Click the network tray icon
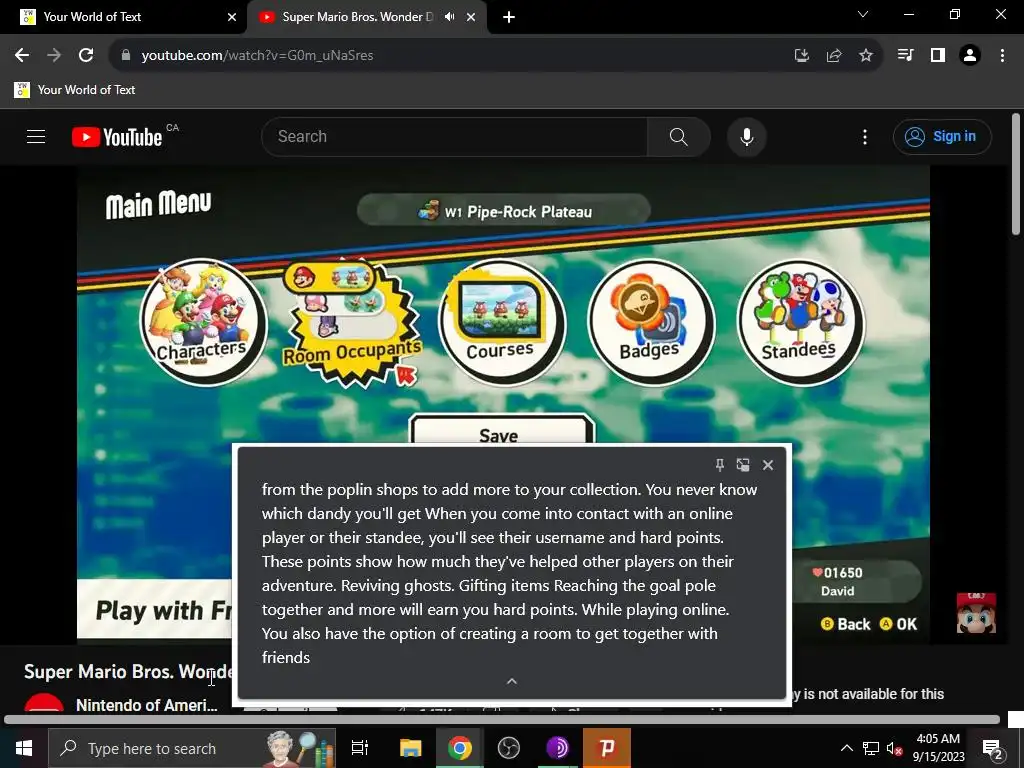This screenshot has width=1024, height=768. [871, 748]
